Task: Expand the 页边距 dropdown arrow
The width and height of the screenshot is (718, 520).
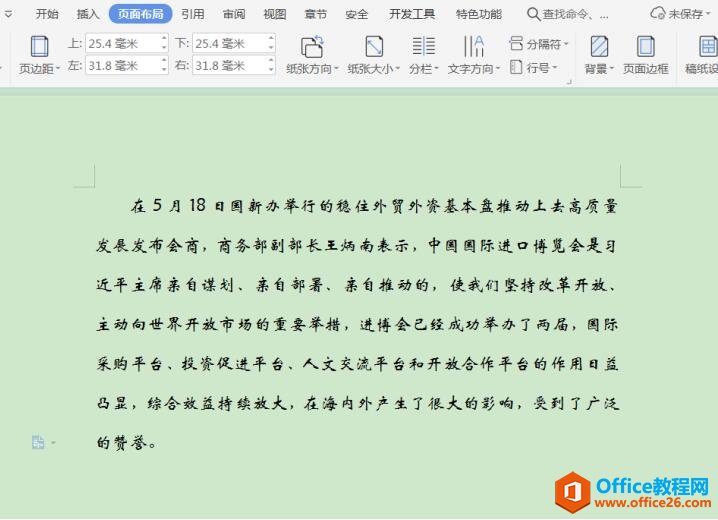Action: pos(58,69)
